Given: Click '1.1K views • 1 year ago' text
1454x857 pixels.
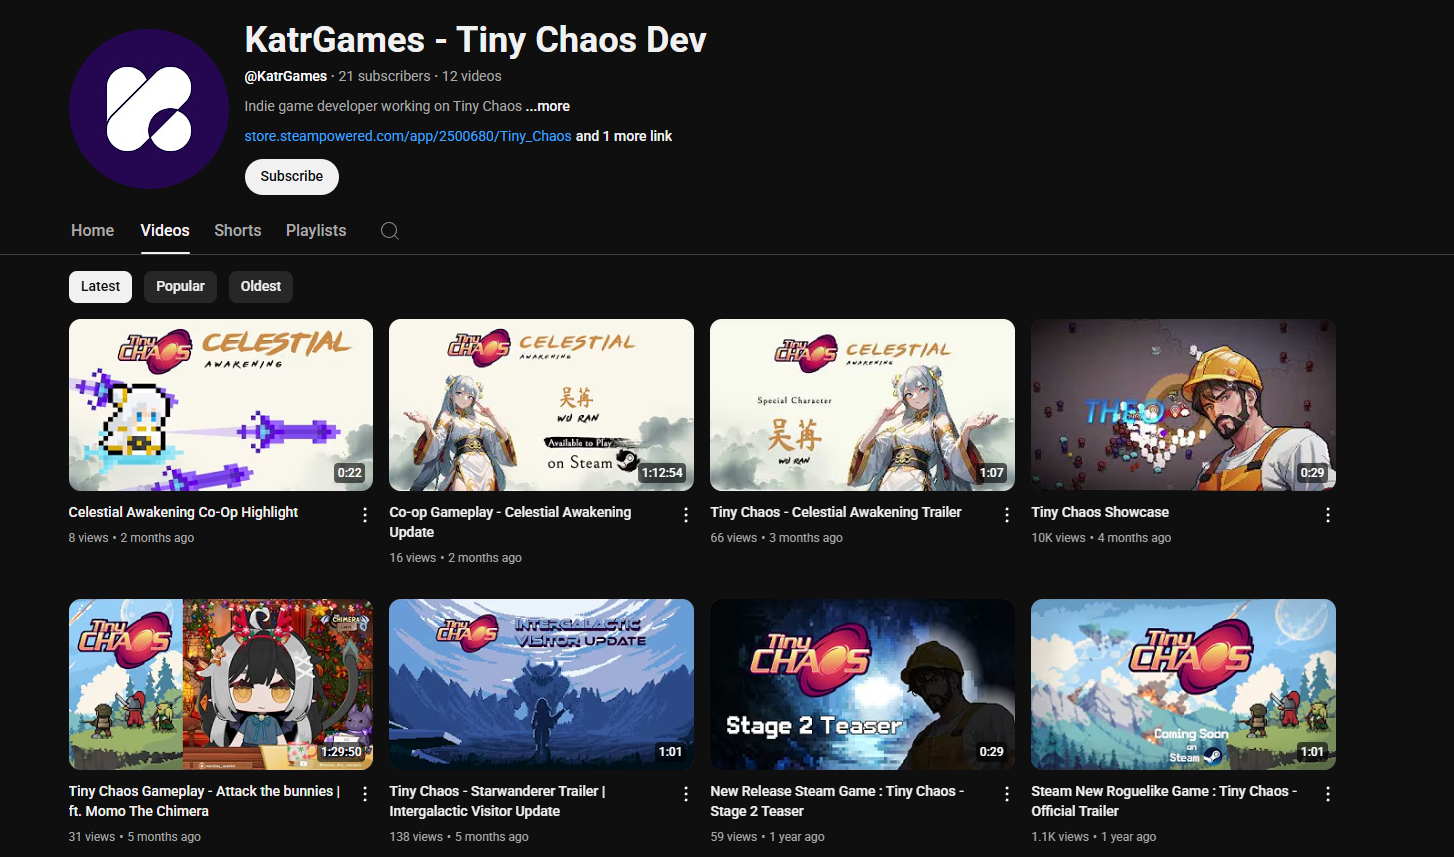Looking at the screenshot, I should coord(1094,837).
